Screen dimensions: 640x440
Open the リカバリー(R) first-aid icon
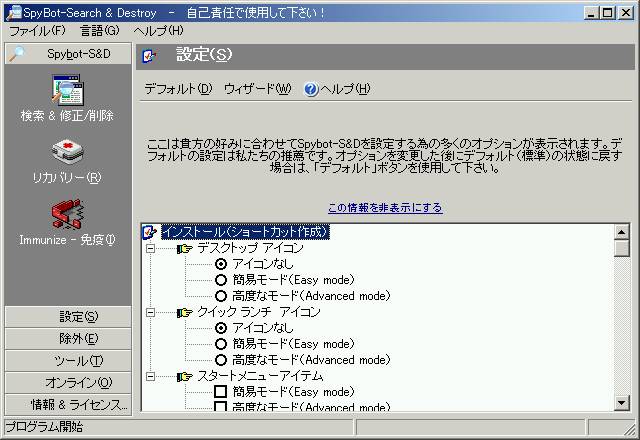coord(68,151)
